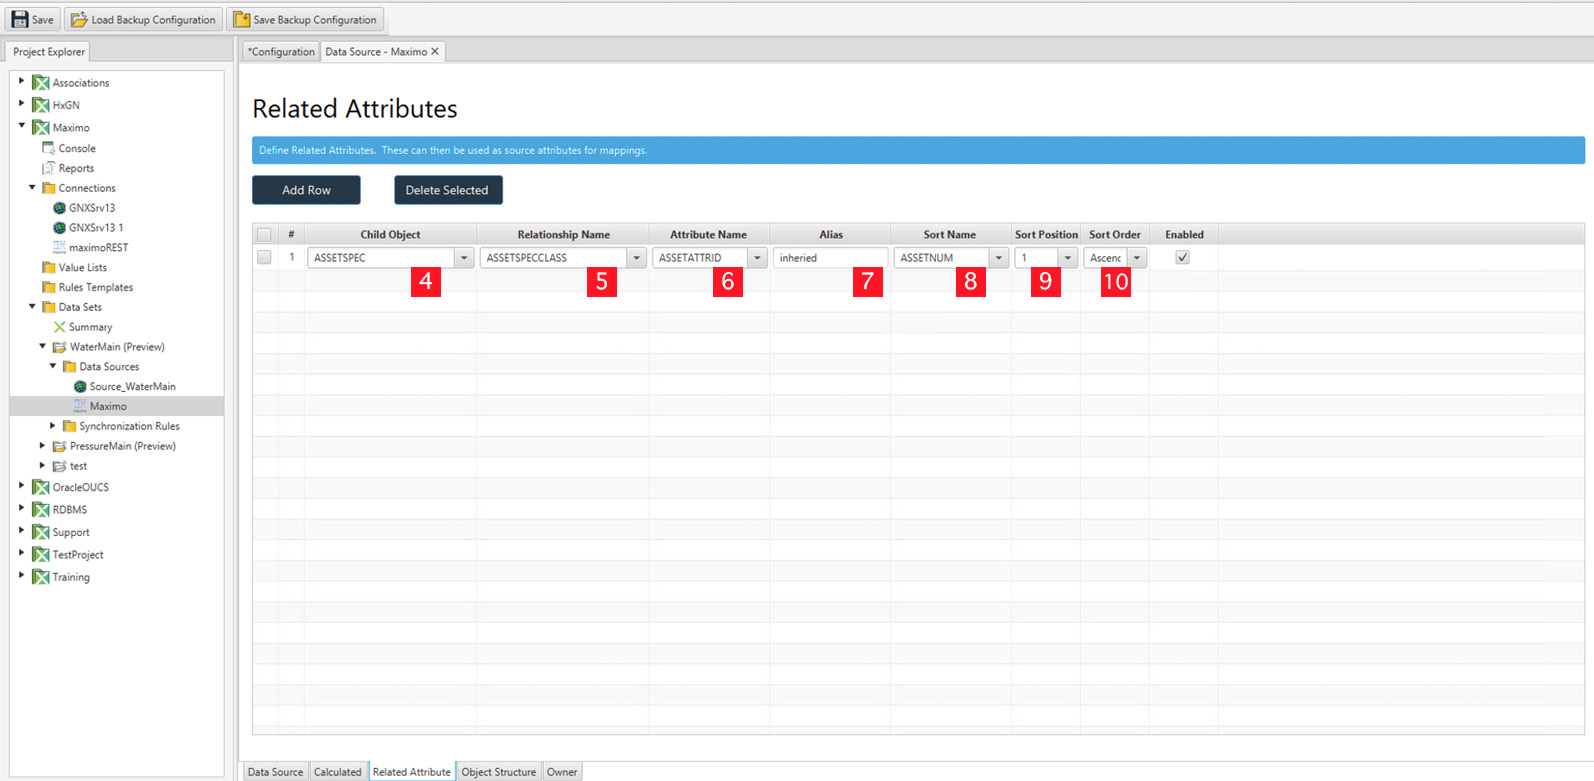Open the Child Object ASSETSPEC dropdown

click(x=464, y=258)
